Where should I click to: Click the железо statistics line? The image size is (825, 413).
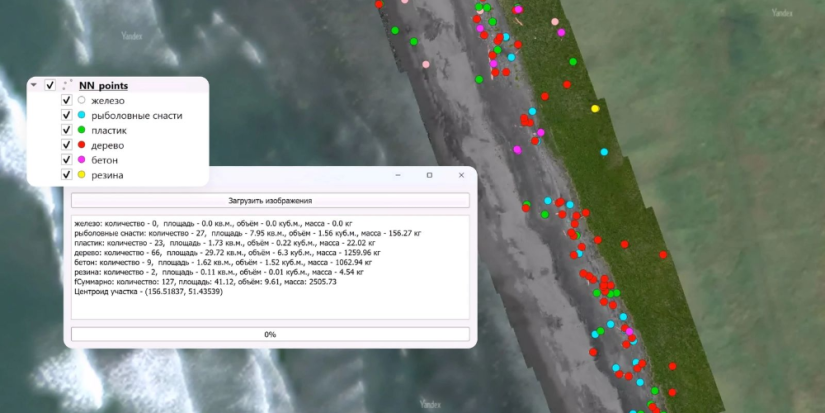point(213,223)
